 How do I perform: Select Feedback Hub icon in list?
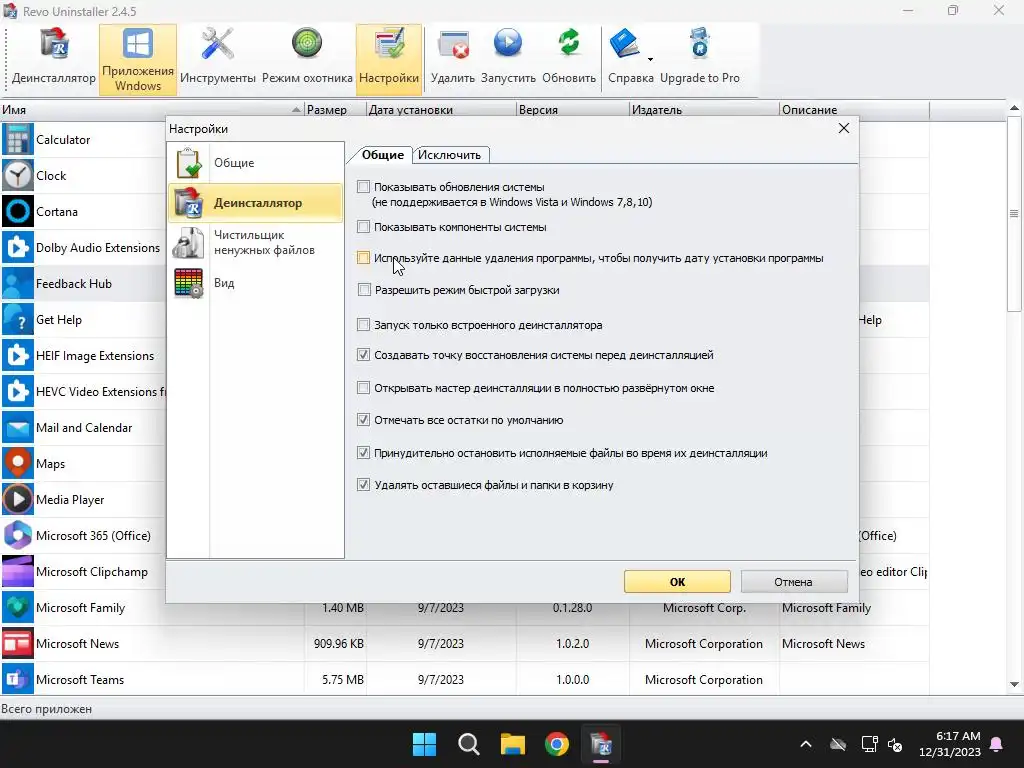point(18,283)
